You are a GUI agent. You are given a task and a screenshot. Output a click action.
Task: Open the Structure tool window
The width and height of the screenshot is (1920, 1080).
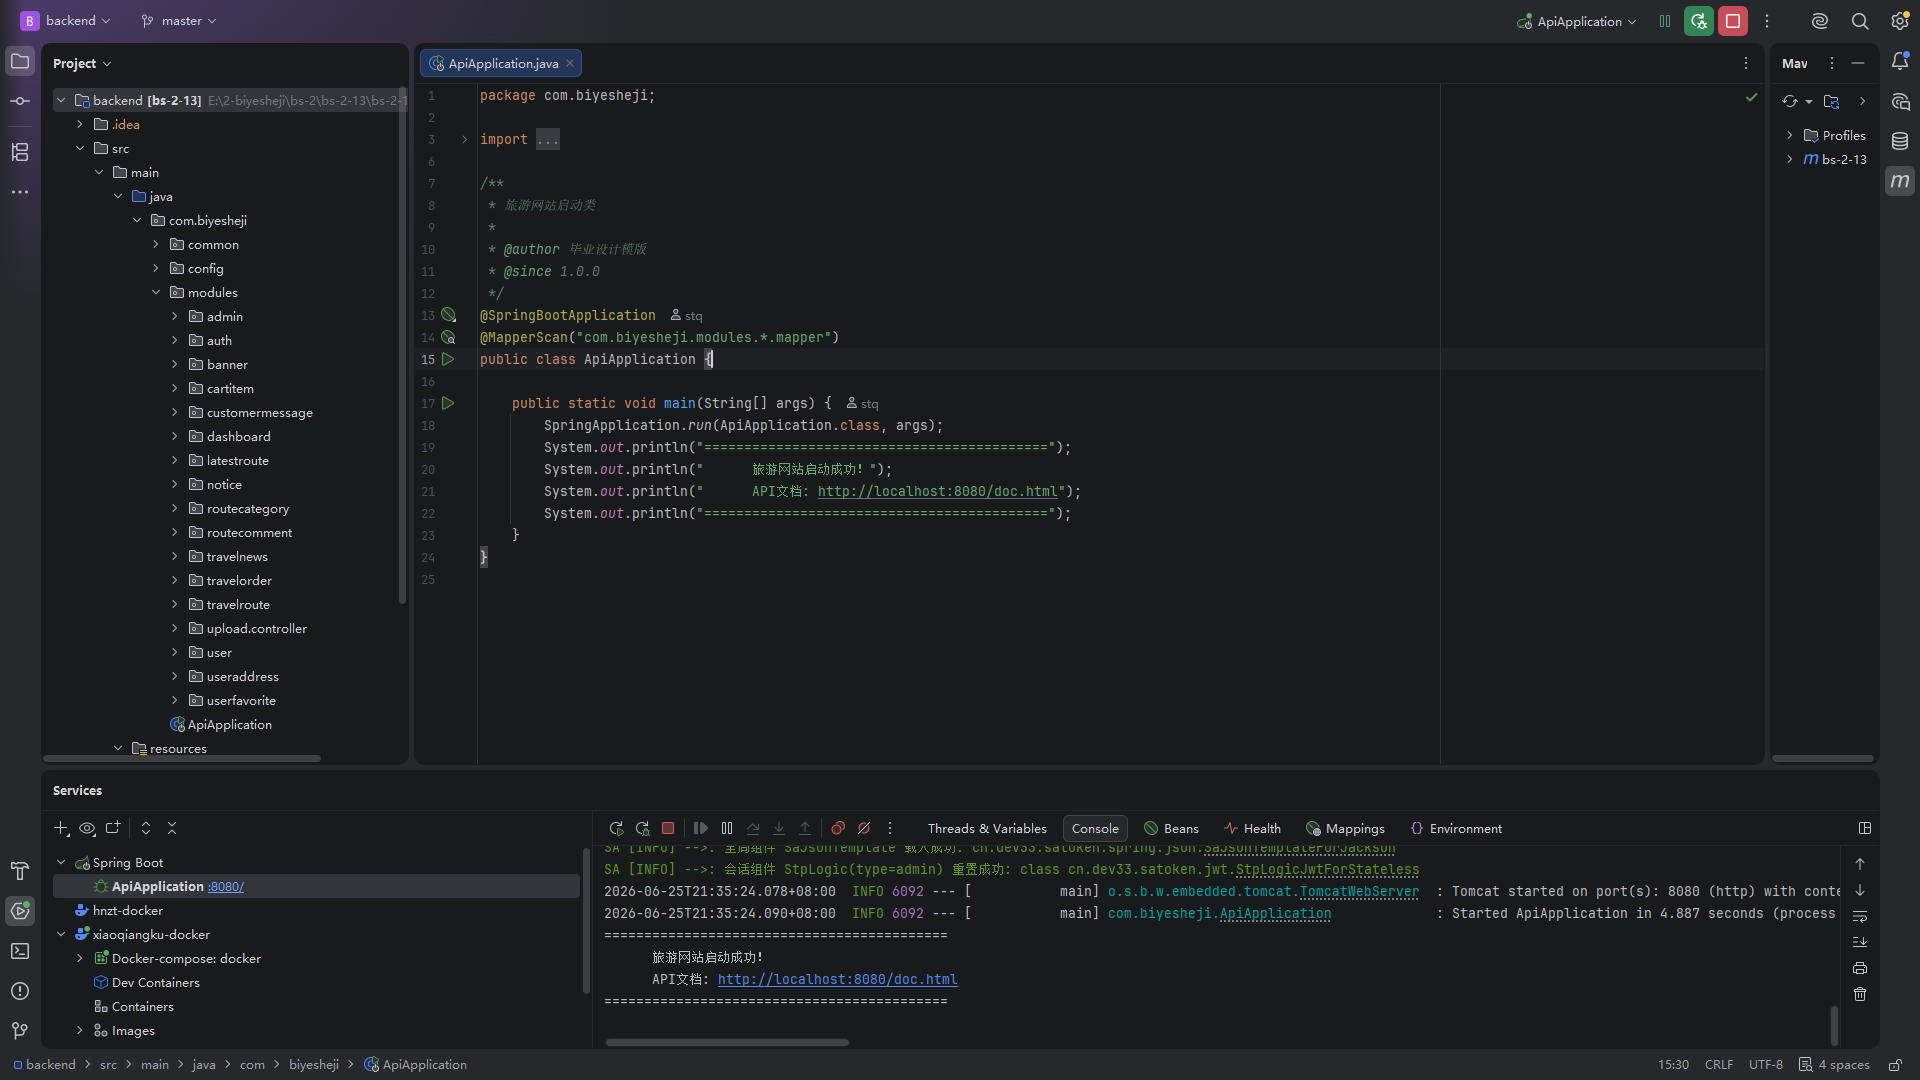pos(20,152)
